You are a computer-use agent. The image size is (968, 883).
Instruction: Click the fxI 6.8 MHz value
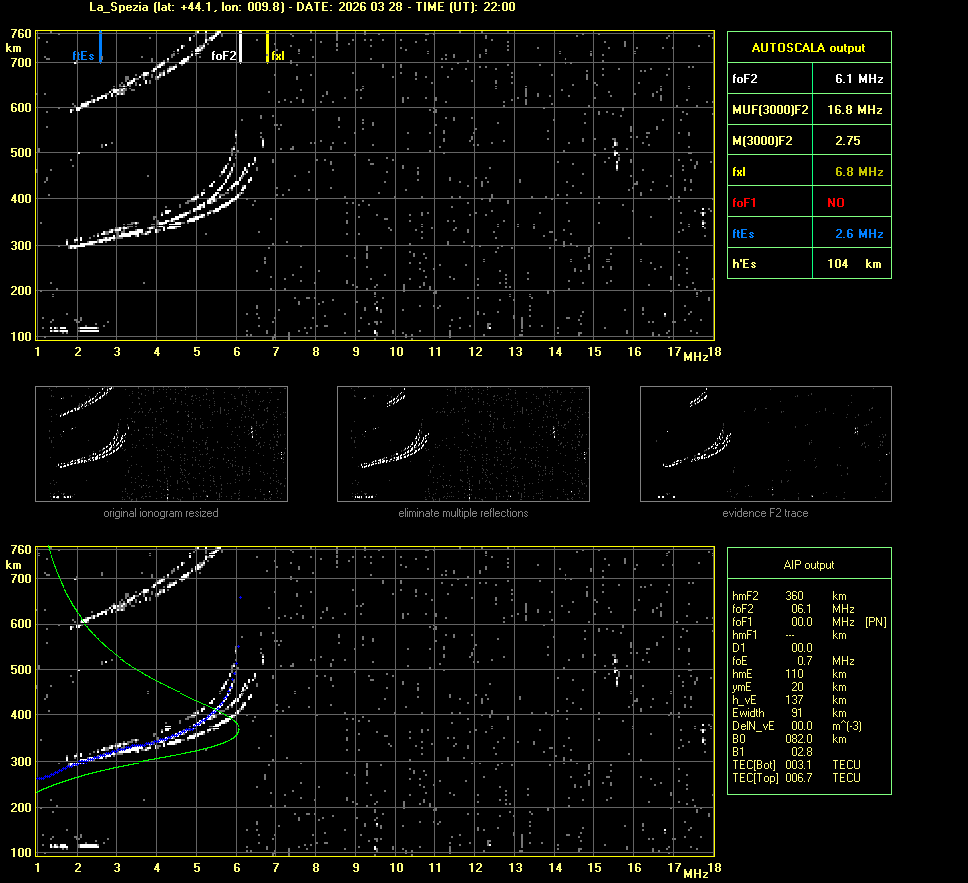849,172
